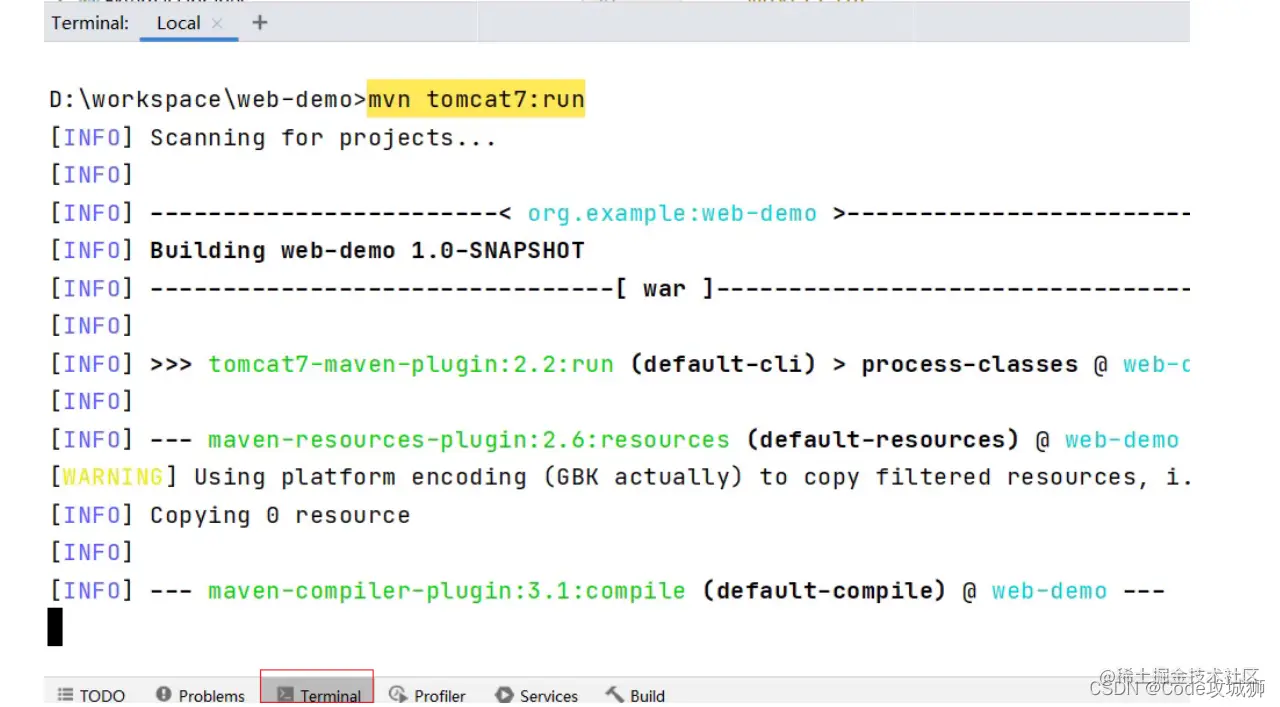Click 'org.example:web-demo' text
This screenshot has height=707, width=1280.
tap(672, 213)
